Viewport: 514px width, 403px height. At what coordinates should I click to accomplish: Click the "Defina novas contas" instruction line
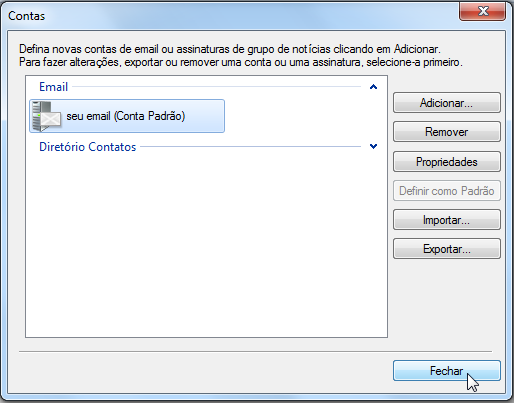230,49
